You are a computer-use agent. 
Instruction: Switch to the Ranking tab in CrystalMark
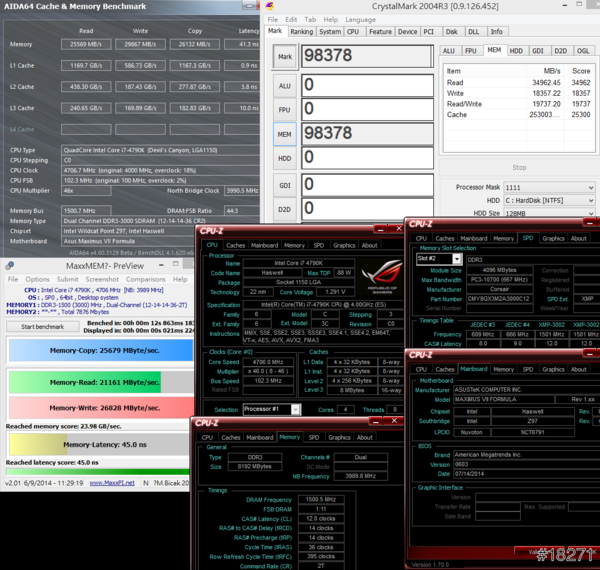(x=301, y=31)
